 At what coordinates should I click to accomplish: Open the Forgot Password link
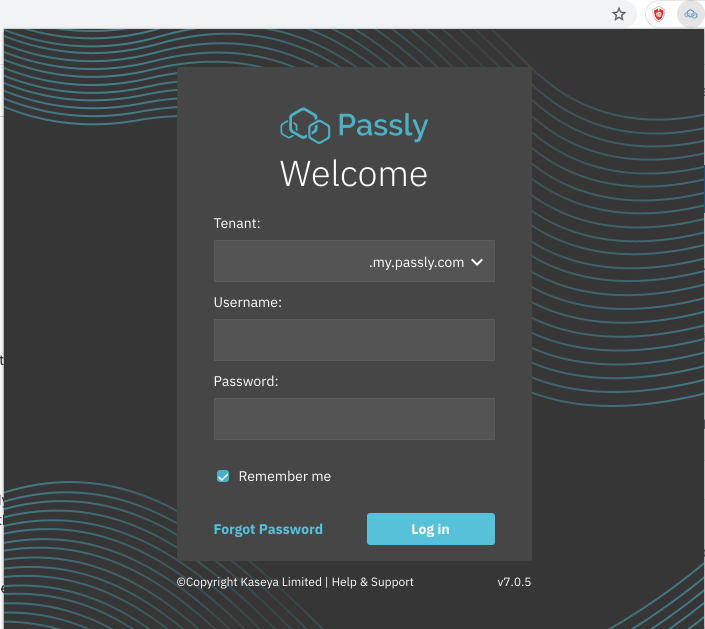[x=268, y=529]
